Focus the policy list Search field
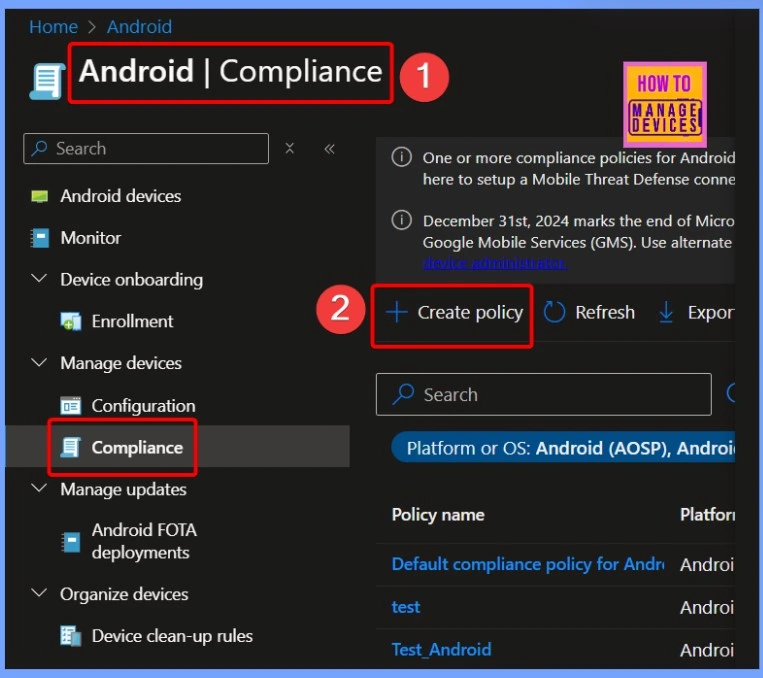This screenshot has width=763, height=678. (544, 394)
